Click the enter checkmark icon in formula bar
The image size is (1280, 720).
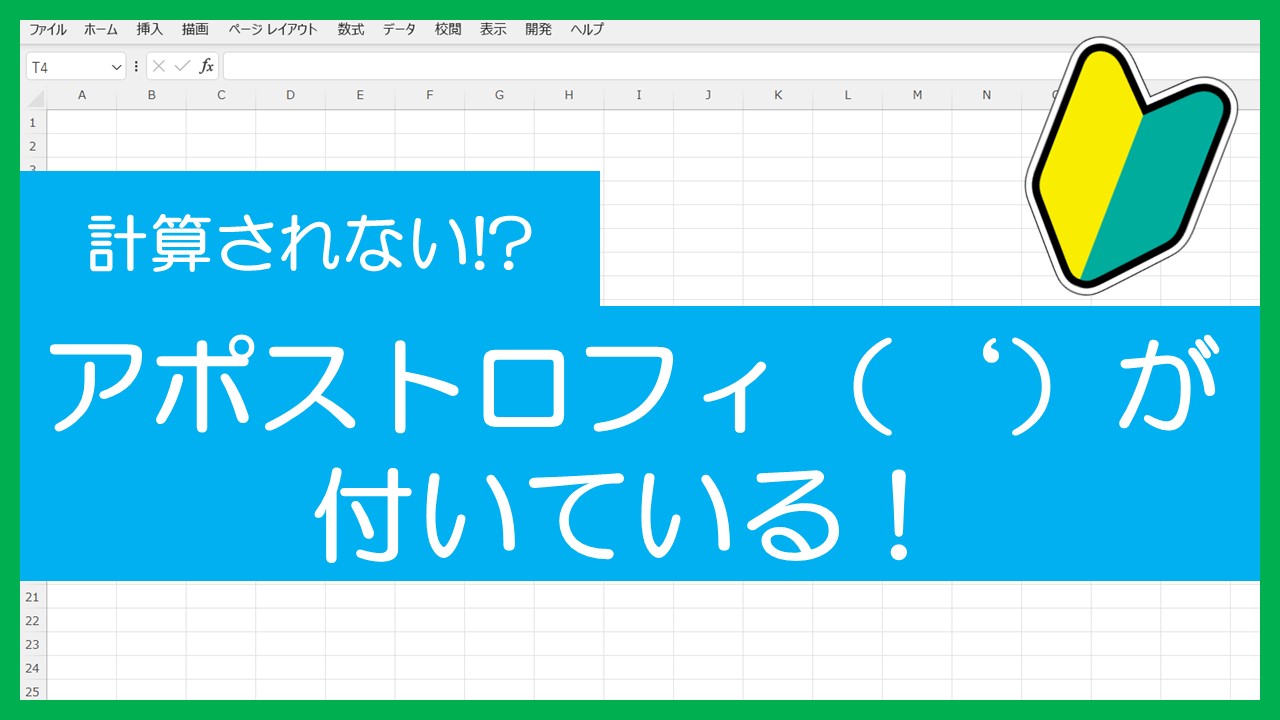[x=182, y=66]
